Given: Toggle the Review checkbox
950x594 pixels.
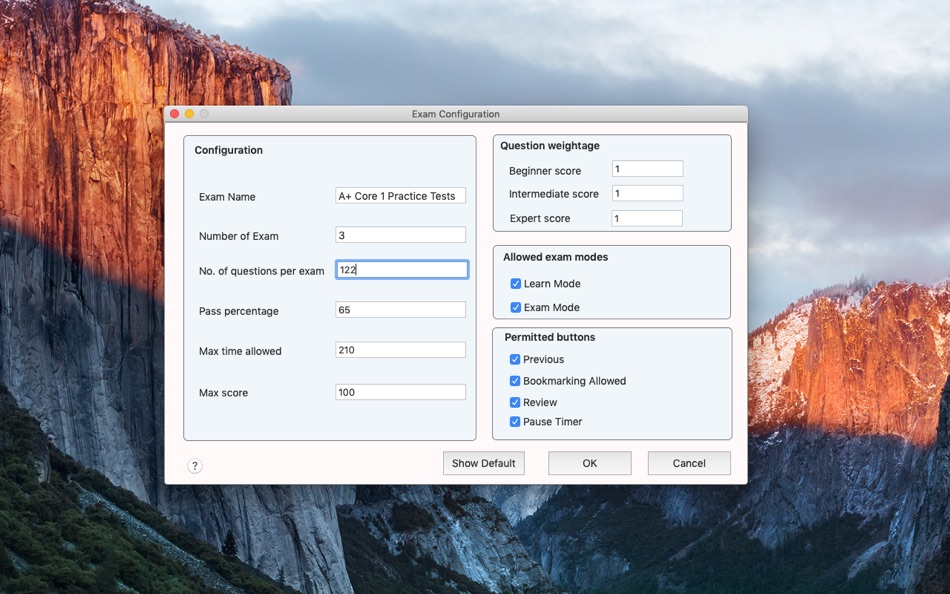Looking at the screenshot, I should tap(515, 402).
